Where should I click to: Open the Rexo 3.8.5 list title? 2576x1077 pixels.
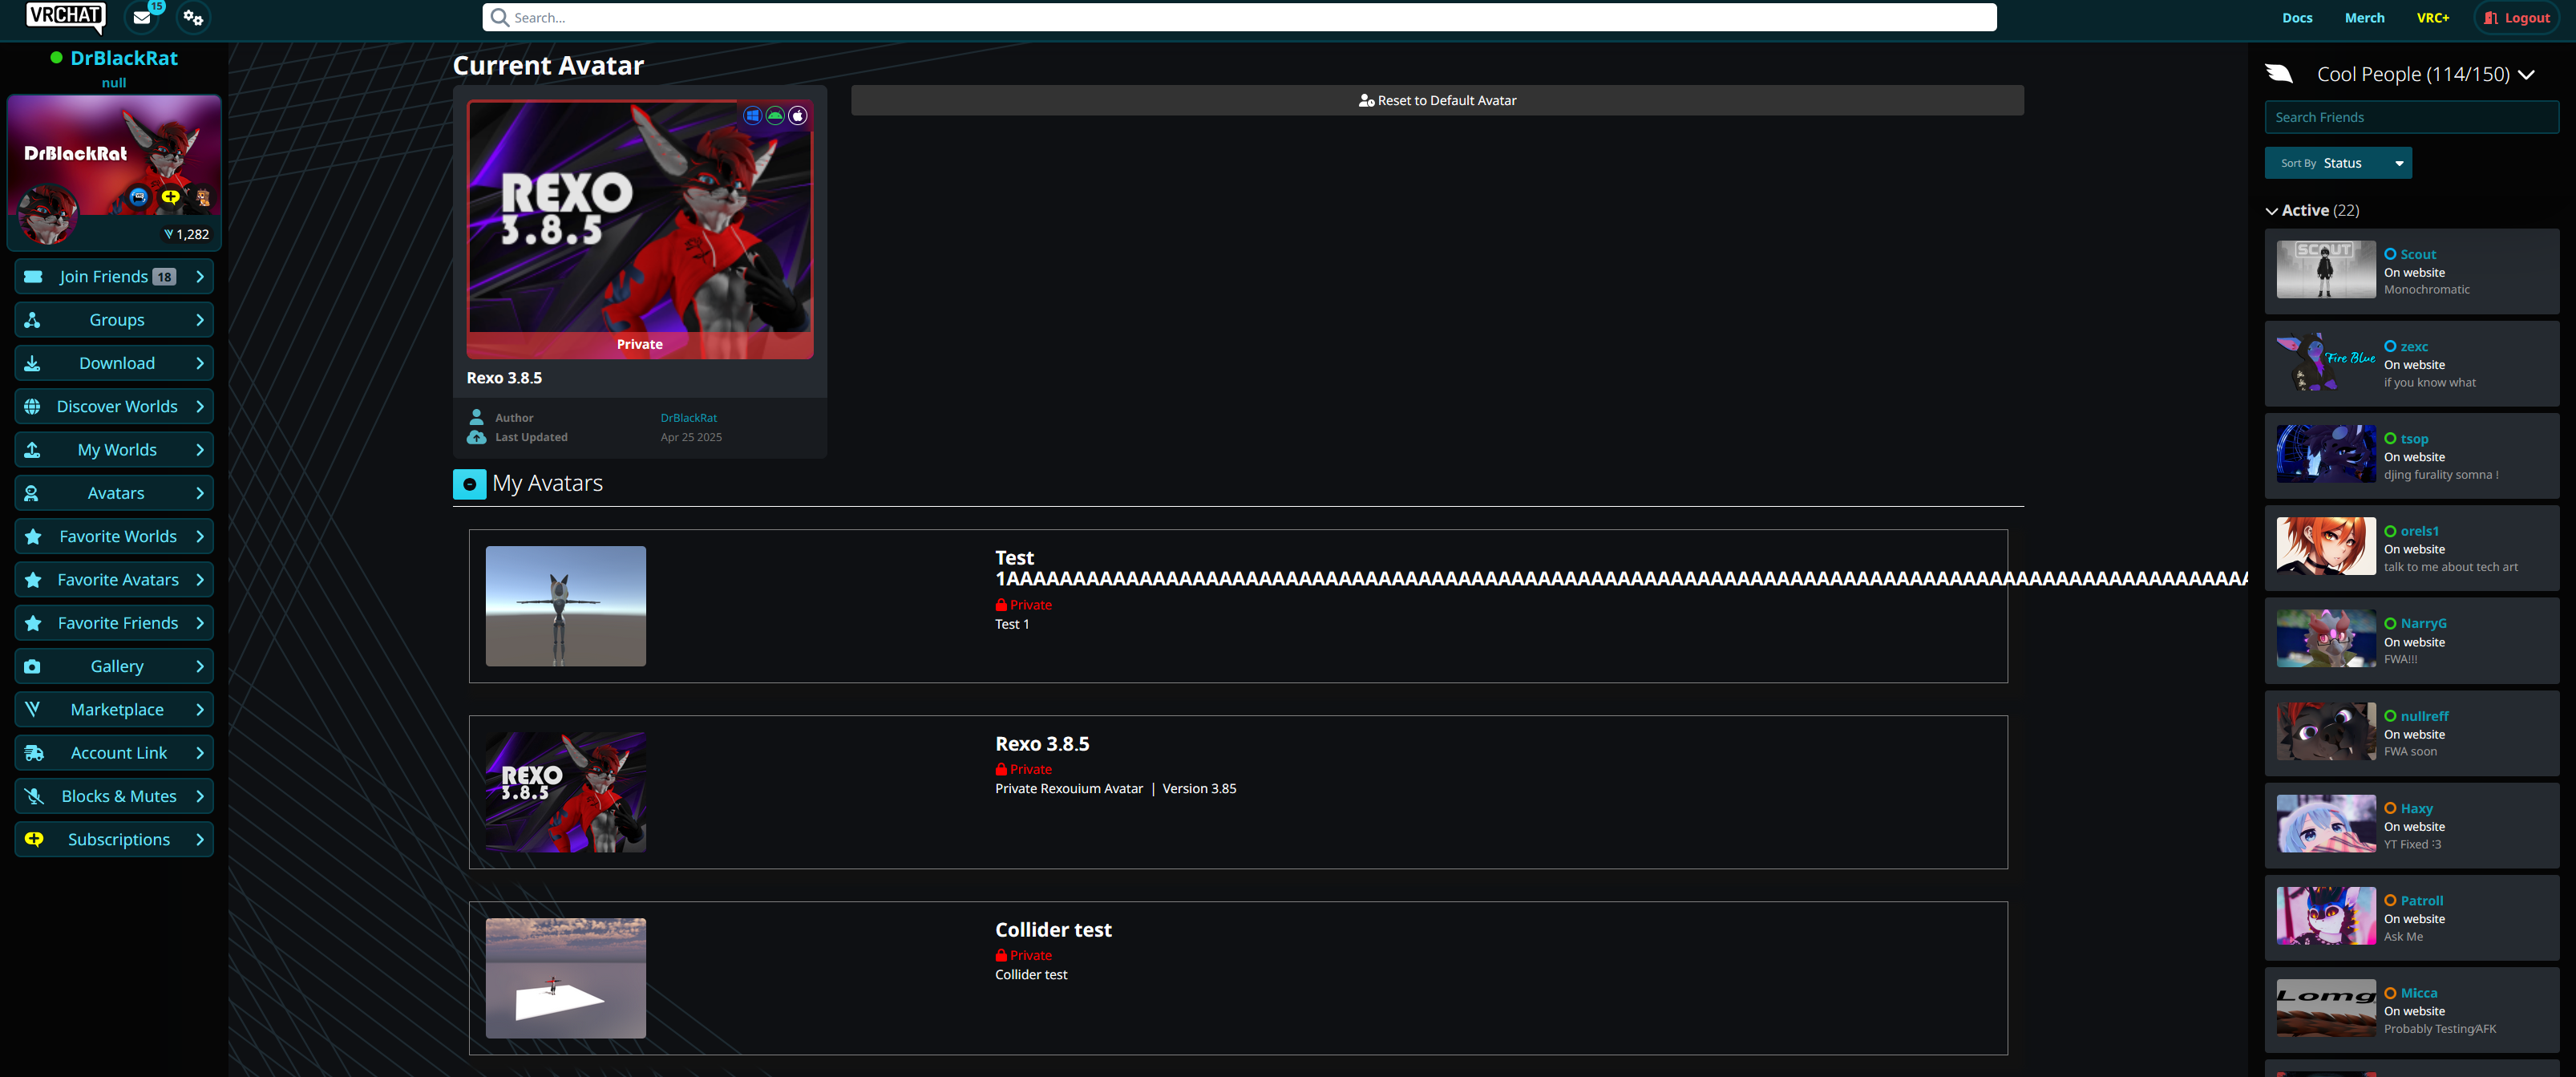(1042, 744)
